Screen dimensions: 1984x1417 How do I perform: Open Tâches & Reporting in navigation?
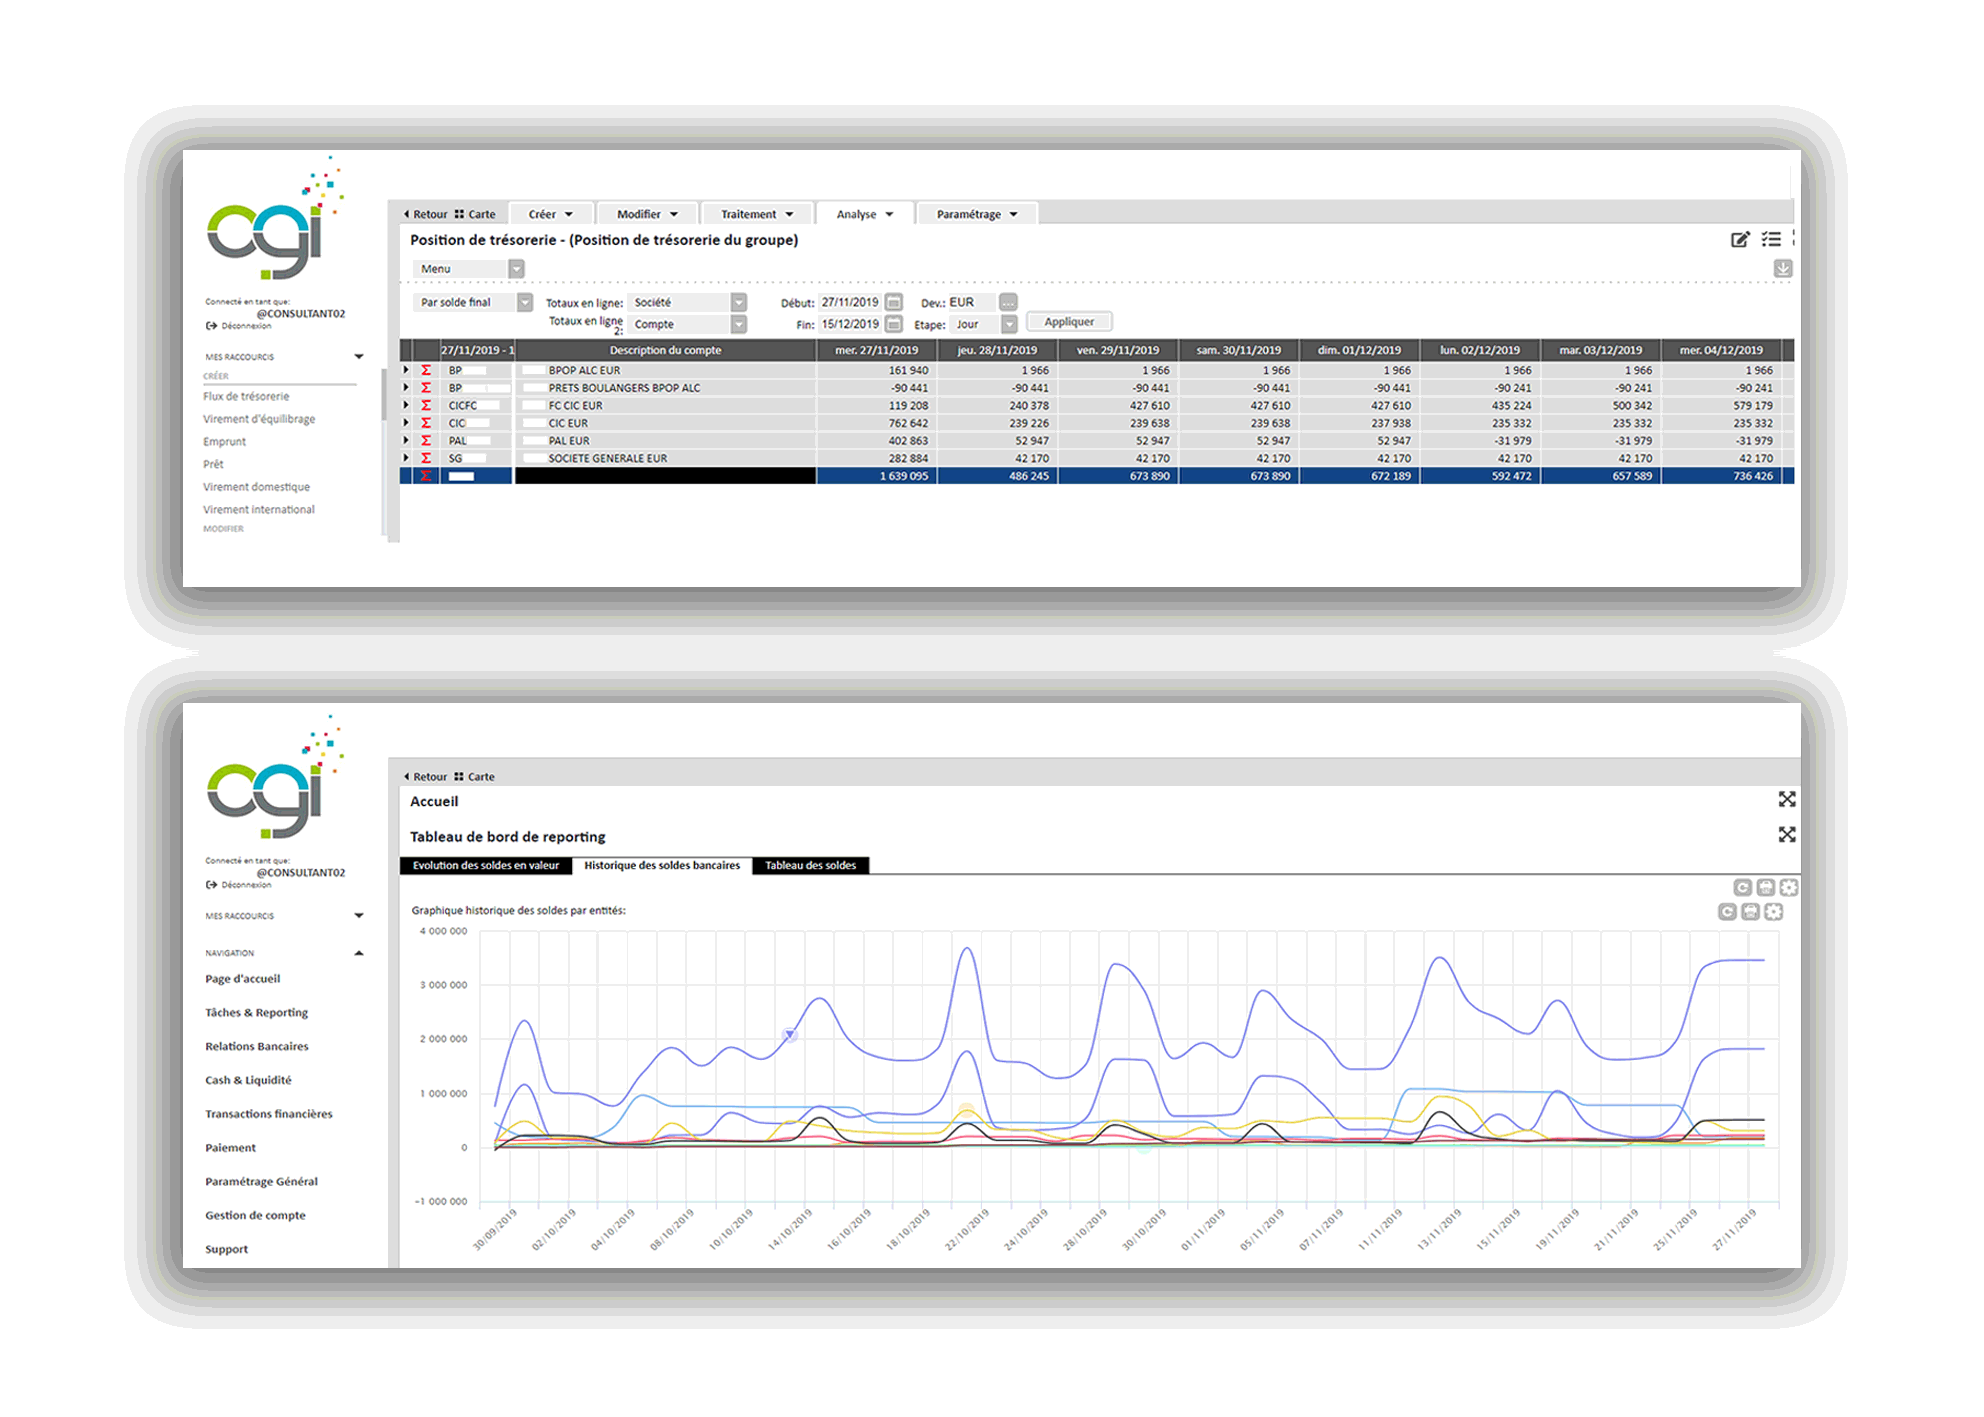coord(257,1013)
